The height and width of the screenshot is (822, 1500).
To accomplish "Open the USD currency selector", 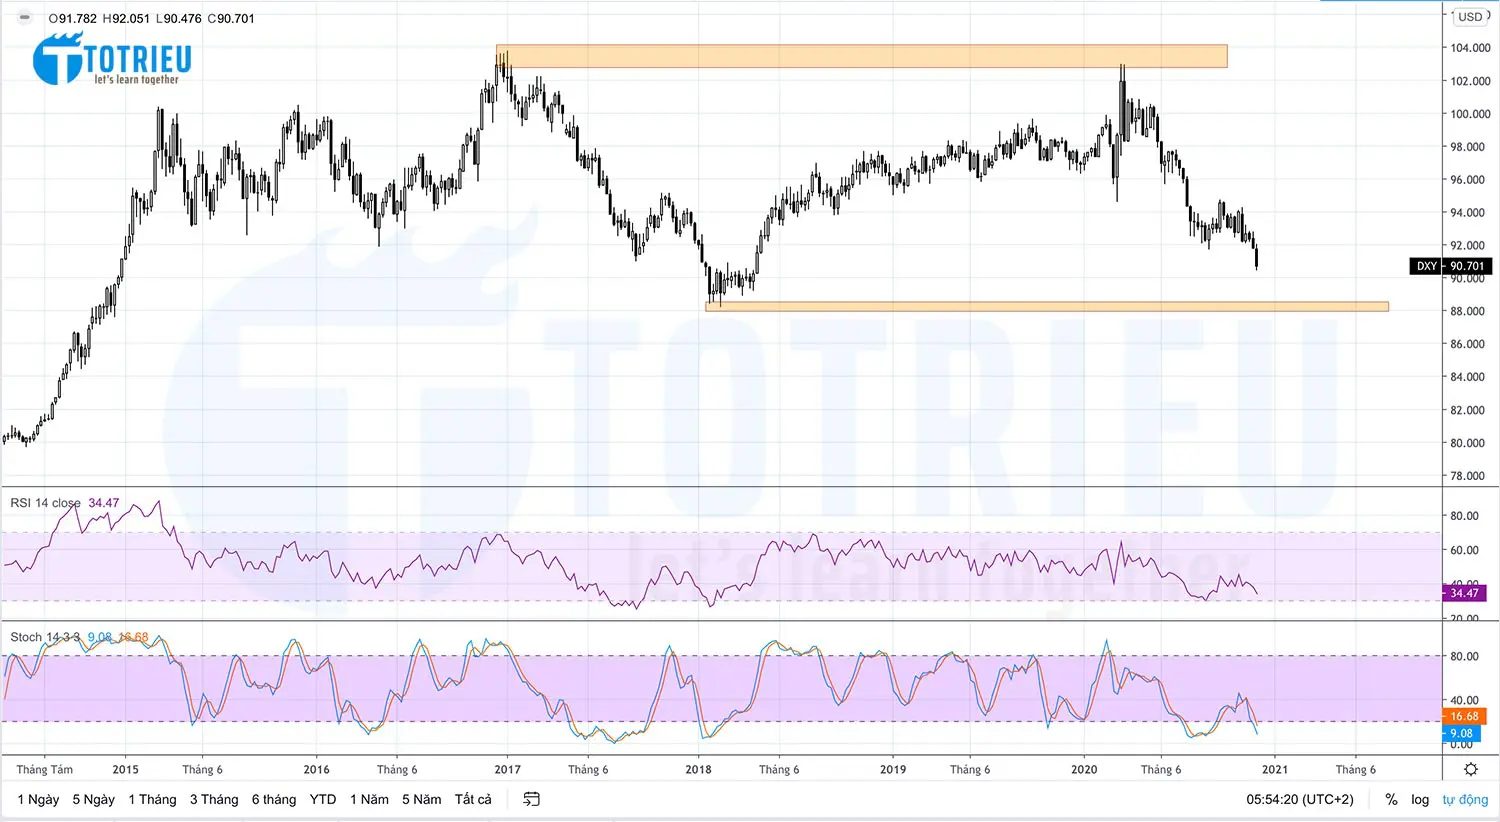I will click(x=1472, y=16).
